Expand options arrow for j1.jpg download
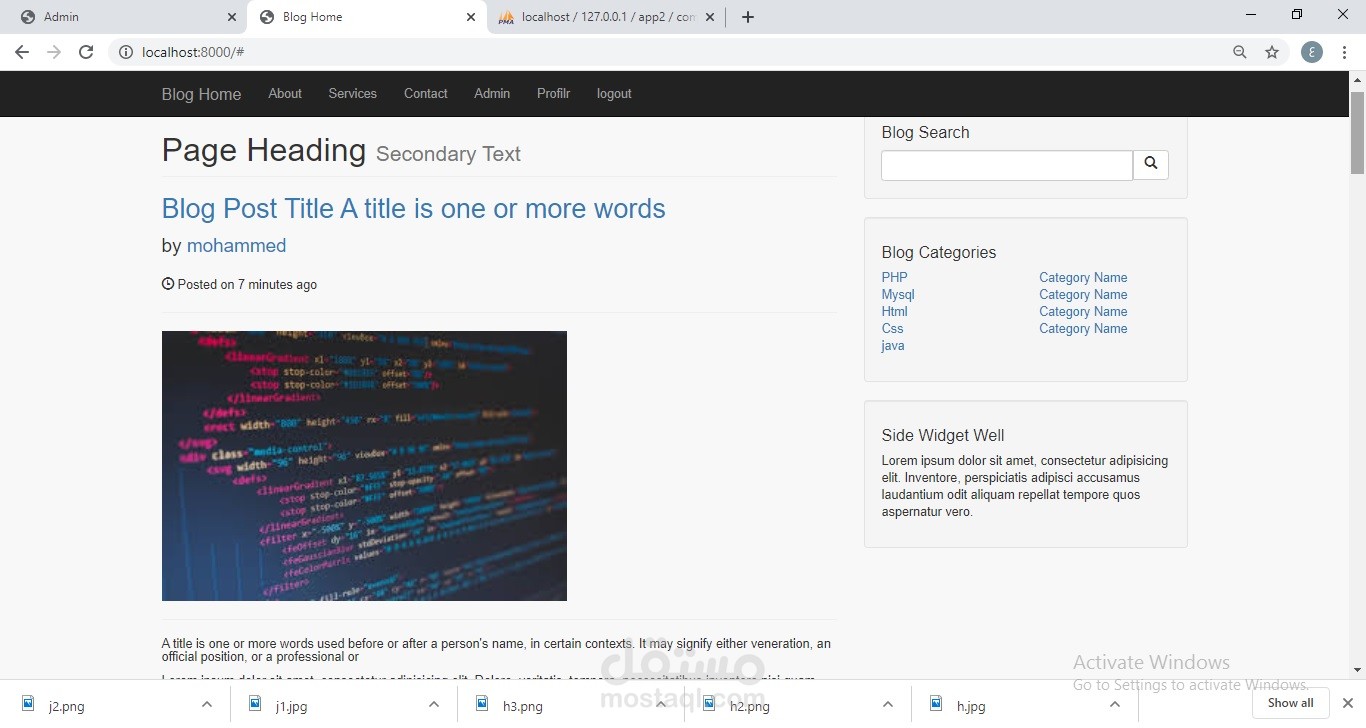 (x=434, y=705)
